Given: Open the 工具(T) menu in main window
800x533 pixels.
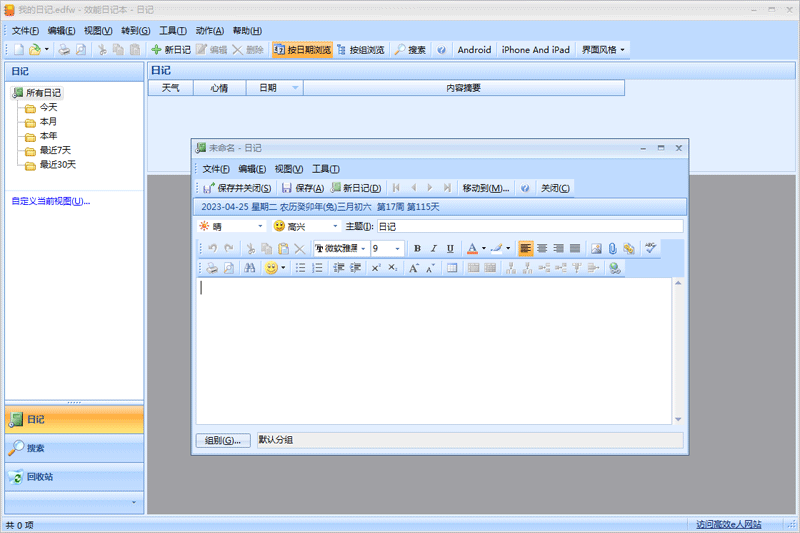Looking at the screenshot, I should tap(173, 31).
